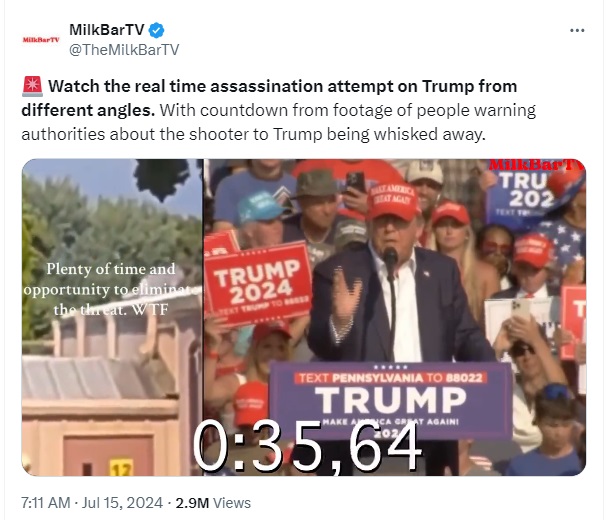Click the blue verified badge
Screen dimensions: 607x520
click(x=156, y=30)
